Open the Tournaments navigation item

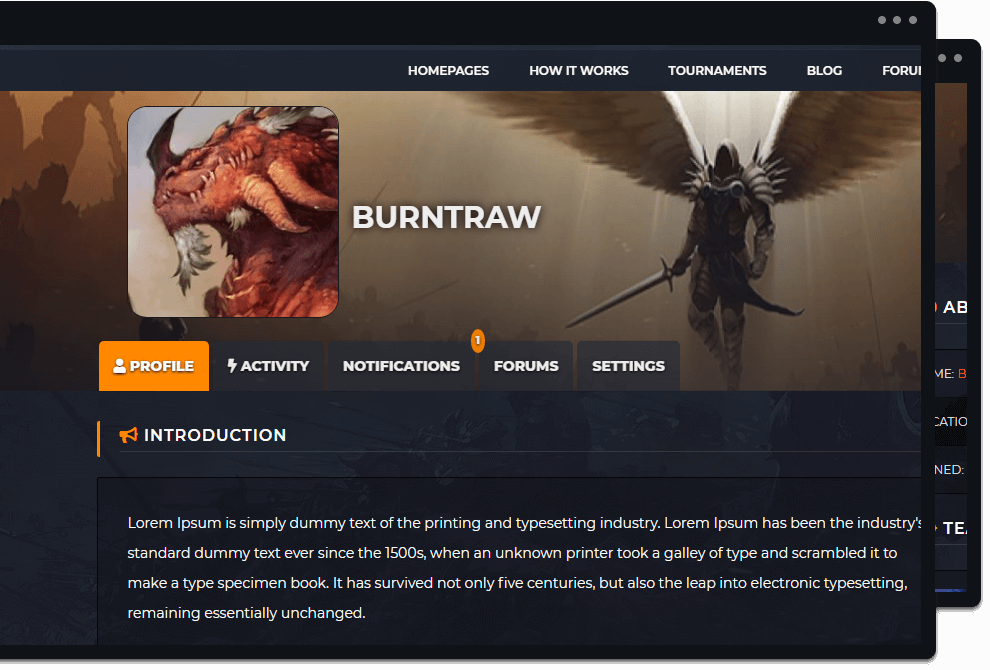click(717, 70)
